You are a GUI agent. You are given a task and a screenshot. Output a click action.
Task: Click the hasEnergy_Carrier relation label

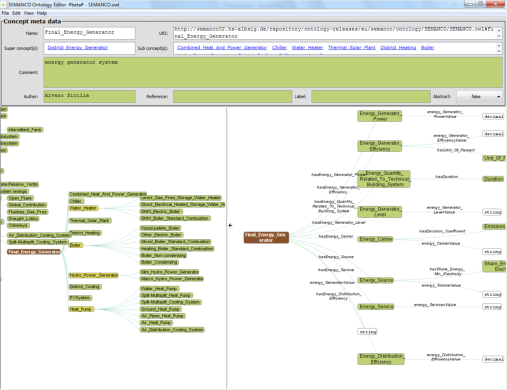coord(336,236)
